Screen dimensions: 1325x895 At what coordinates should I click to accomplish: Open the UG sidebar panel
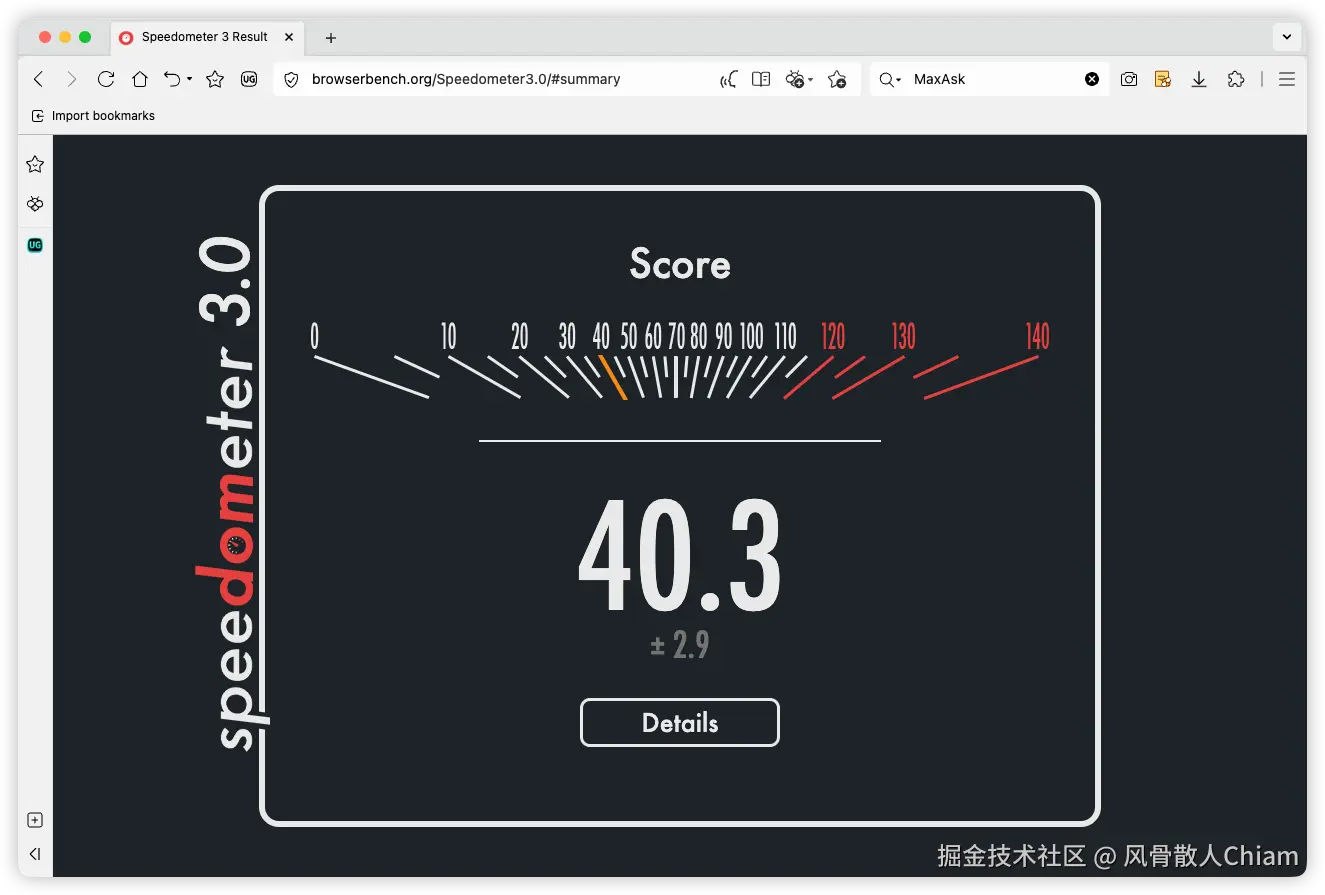pyautogui.click(x=35, y=244)
